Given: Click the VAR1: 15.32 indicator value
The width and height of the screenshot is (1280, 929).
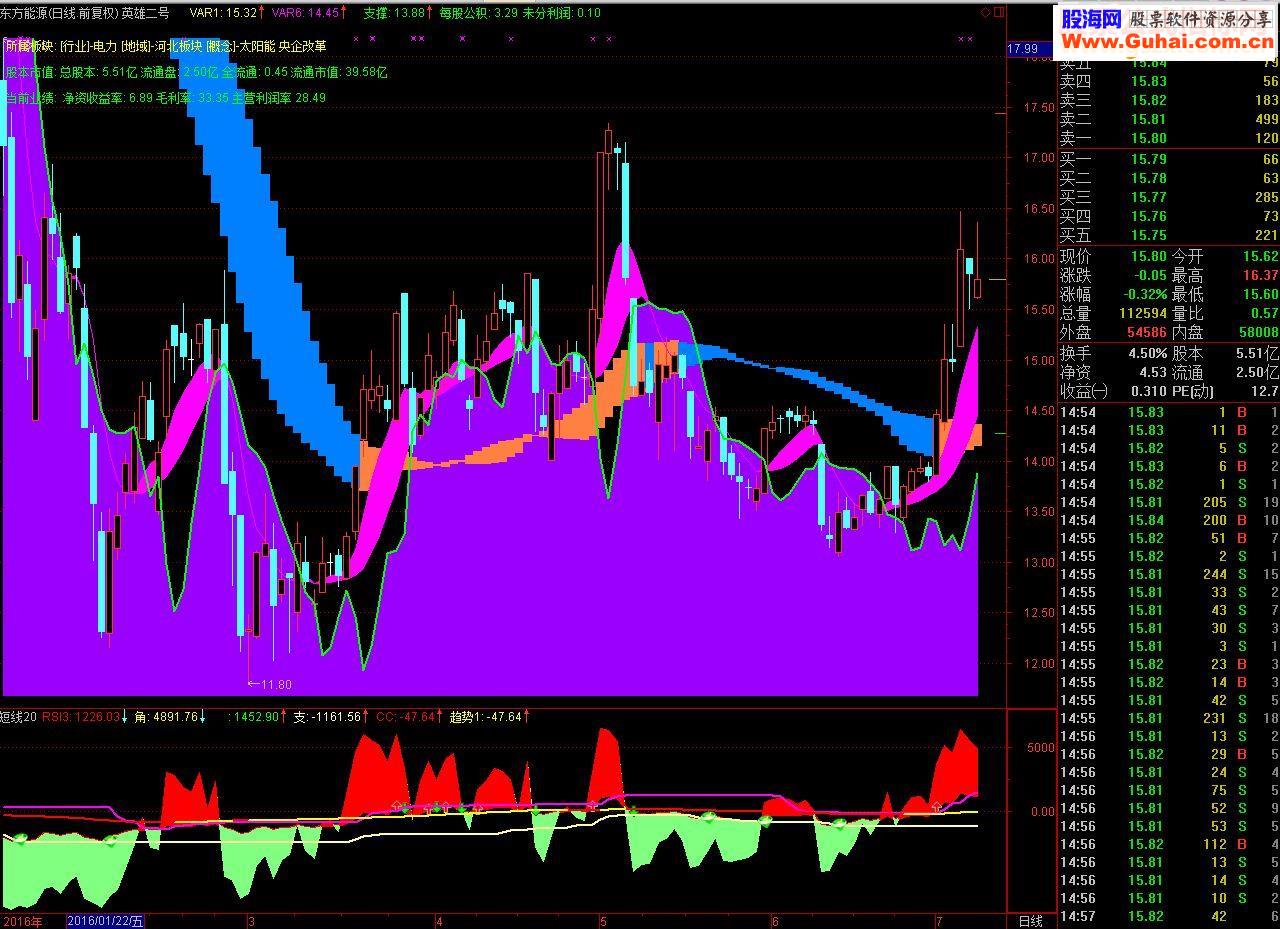Looking at the screenshot, I should tap(226, 13).
